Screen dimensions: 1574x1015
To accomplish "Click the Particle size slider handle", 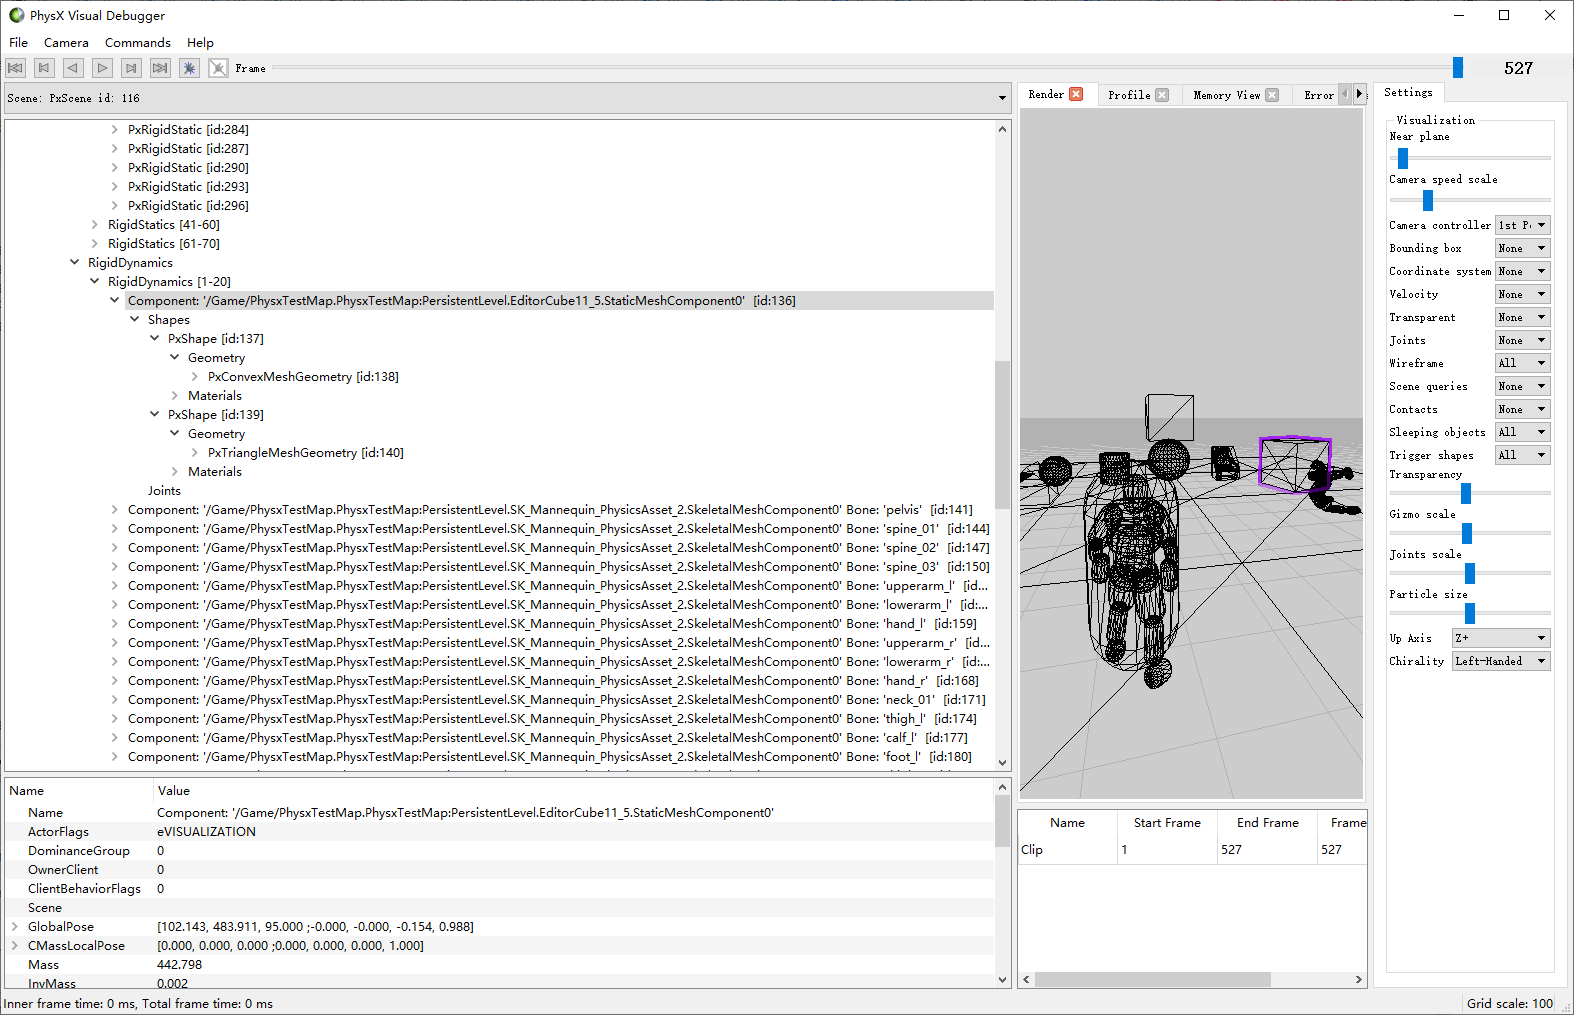I will pyautogui.click(x=1470, y=613).
